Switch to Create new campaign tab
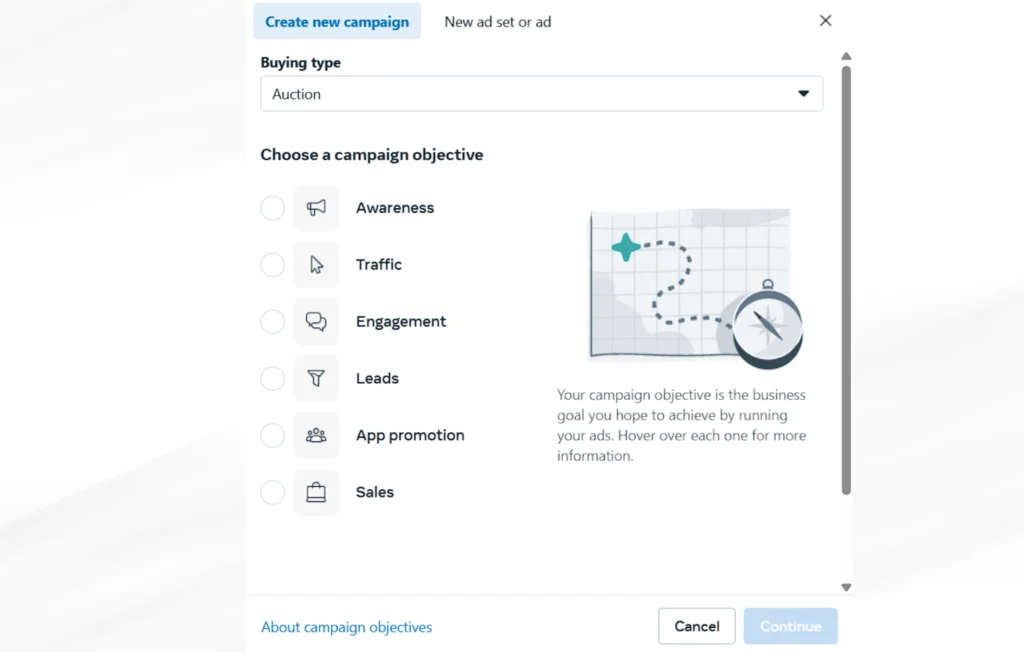This screenshot has height=652, width=1024. click(337, 22)
